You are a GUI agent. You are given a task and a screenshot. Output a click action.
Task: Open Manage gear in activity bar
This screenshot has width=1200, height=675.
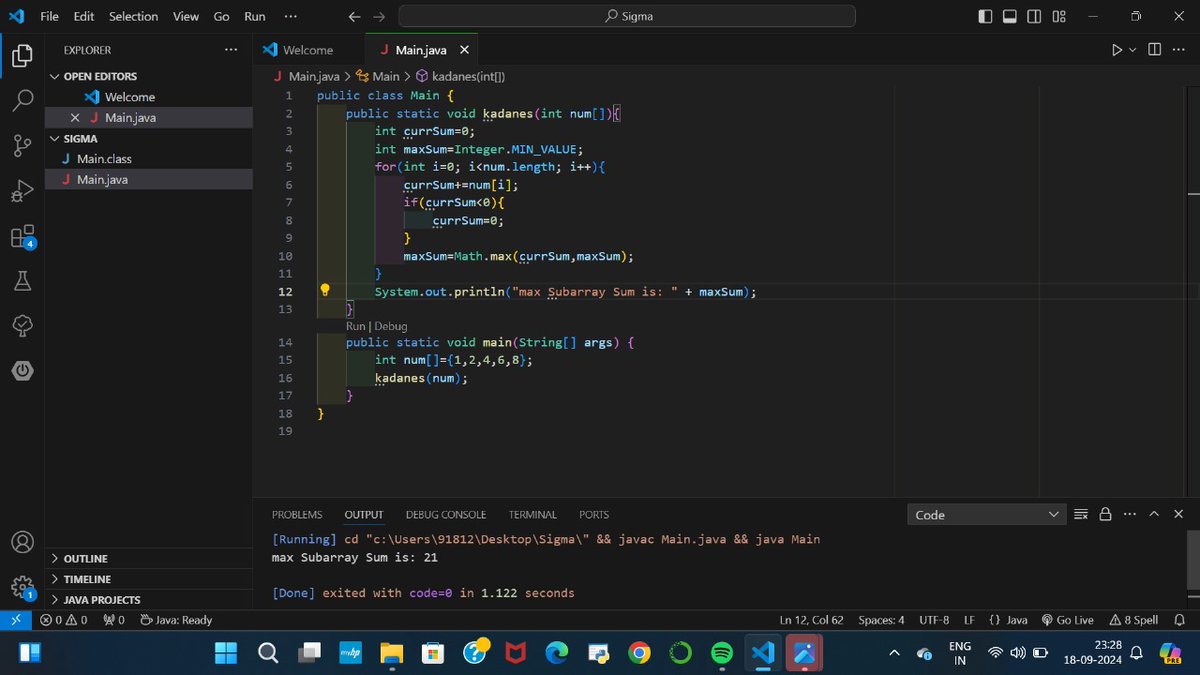(22, 587)
